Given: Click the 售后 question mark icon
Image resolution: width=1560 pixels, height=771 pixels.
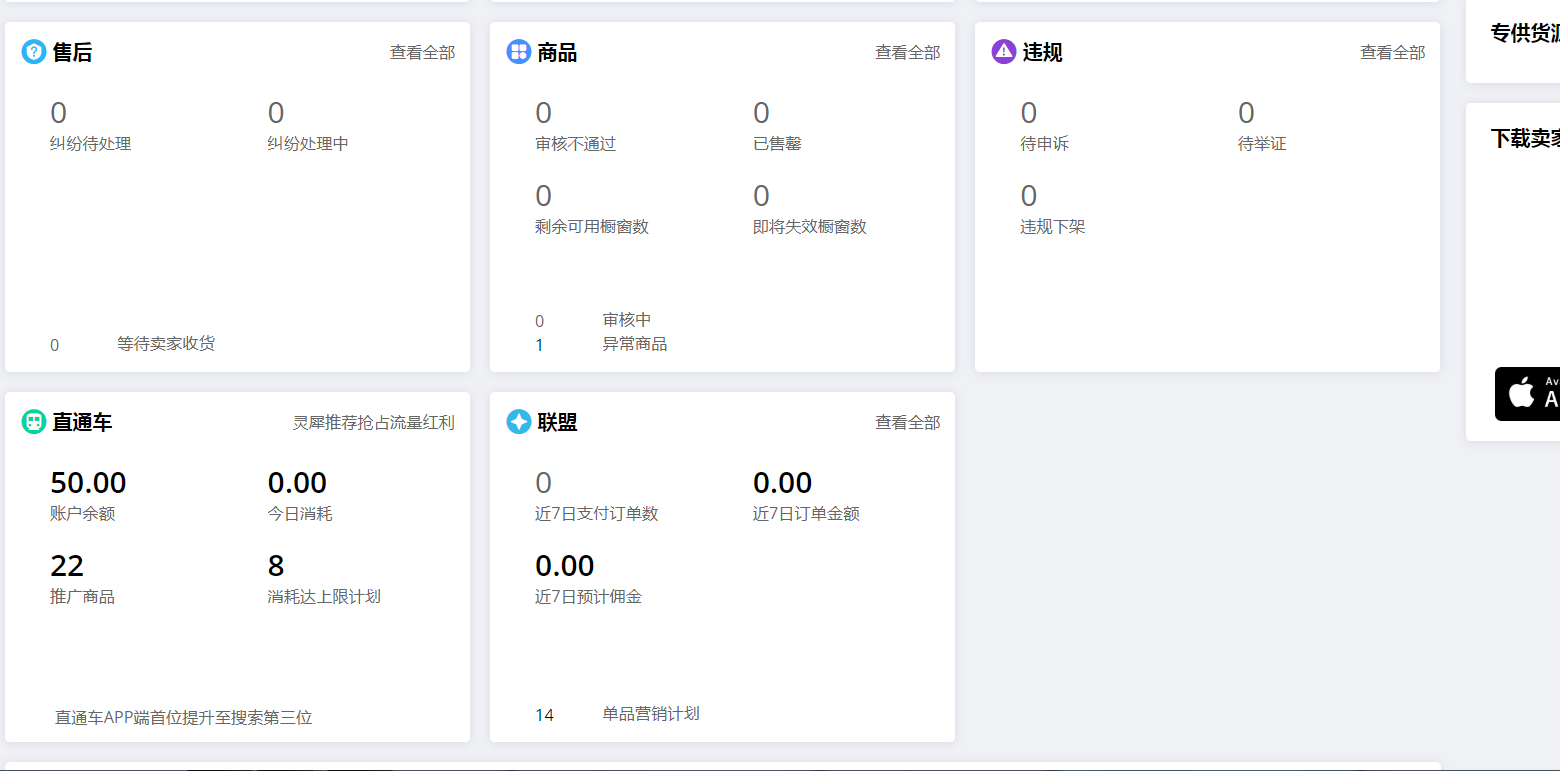Looking at the screenshot, I should tap(34, 52).
